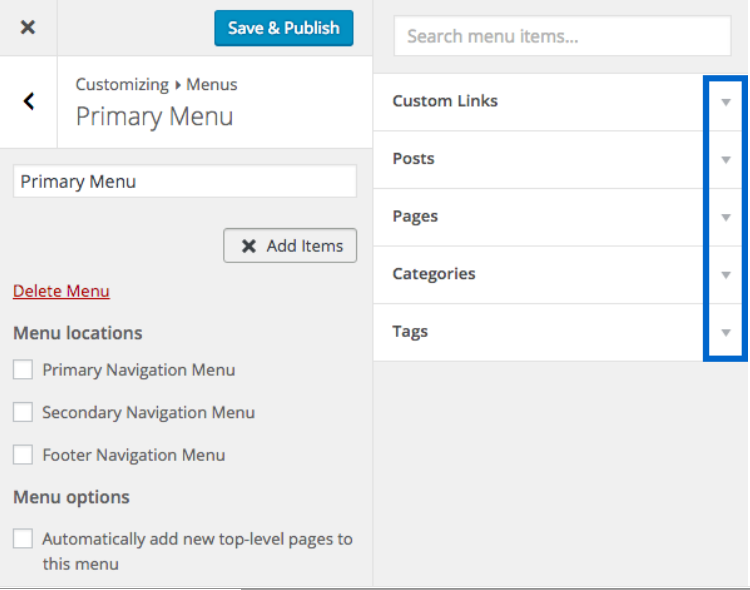
Task: Close the Customizer with the X icon
Action: (x=28, y=27)
